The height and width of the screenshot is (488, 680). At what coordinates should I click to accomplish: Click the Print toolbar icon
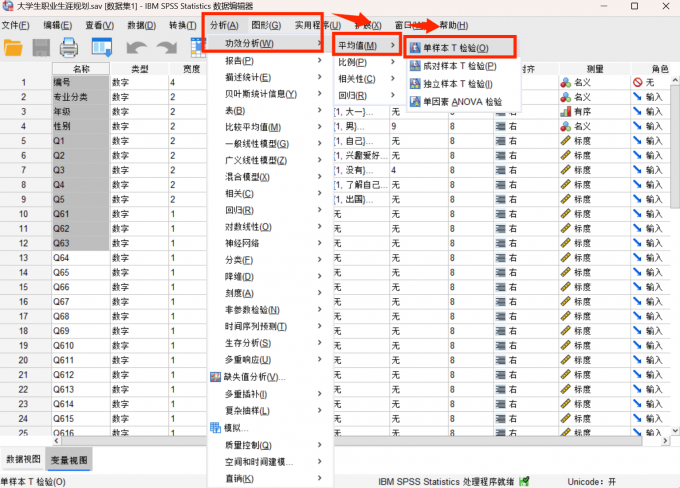[69, 47]
